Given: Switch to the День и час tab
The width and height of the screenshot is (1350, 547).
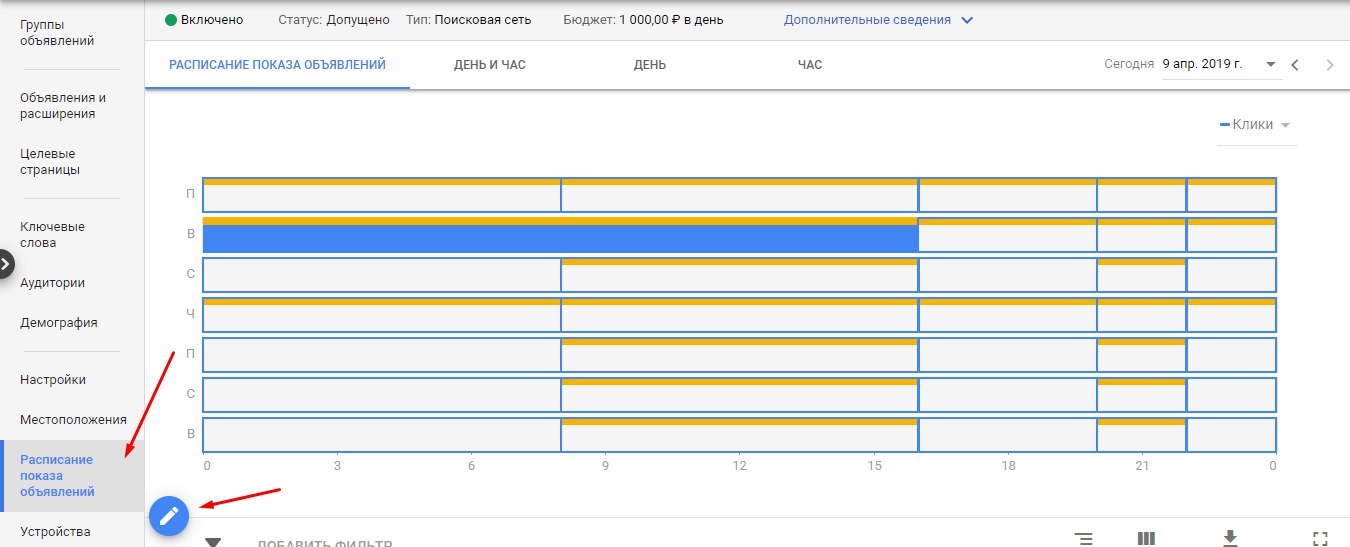Looking at the screenshot, I should pos(489,65).
